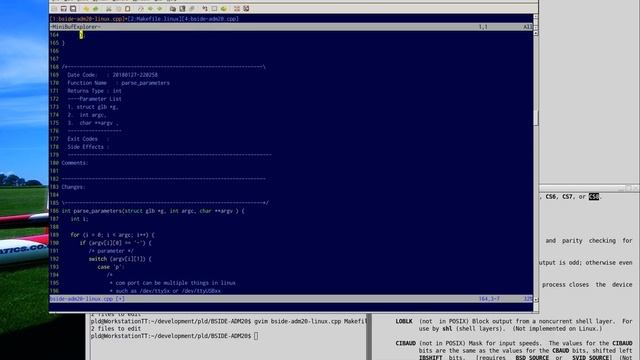Image resolution: width=640 pixels, height=360 pixels.
Task: Click the 'Returns Type : int' line
Action: click(94, 91)
